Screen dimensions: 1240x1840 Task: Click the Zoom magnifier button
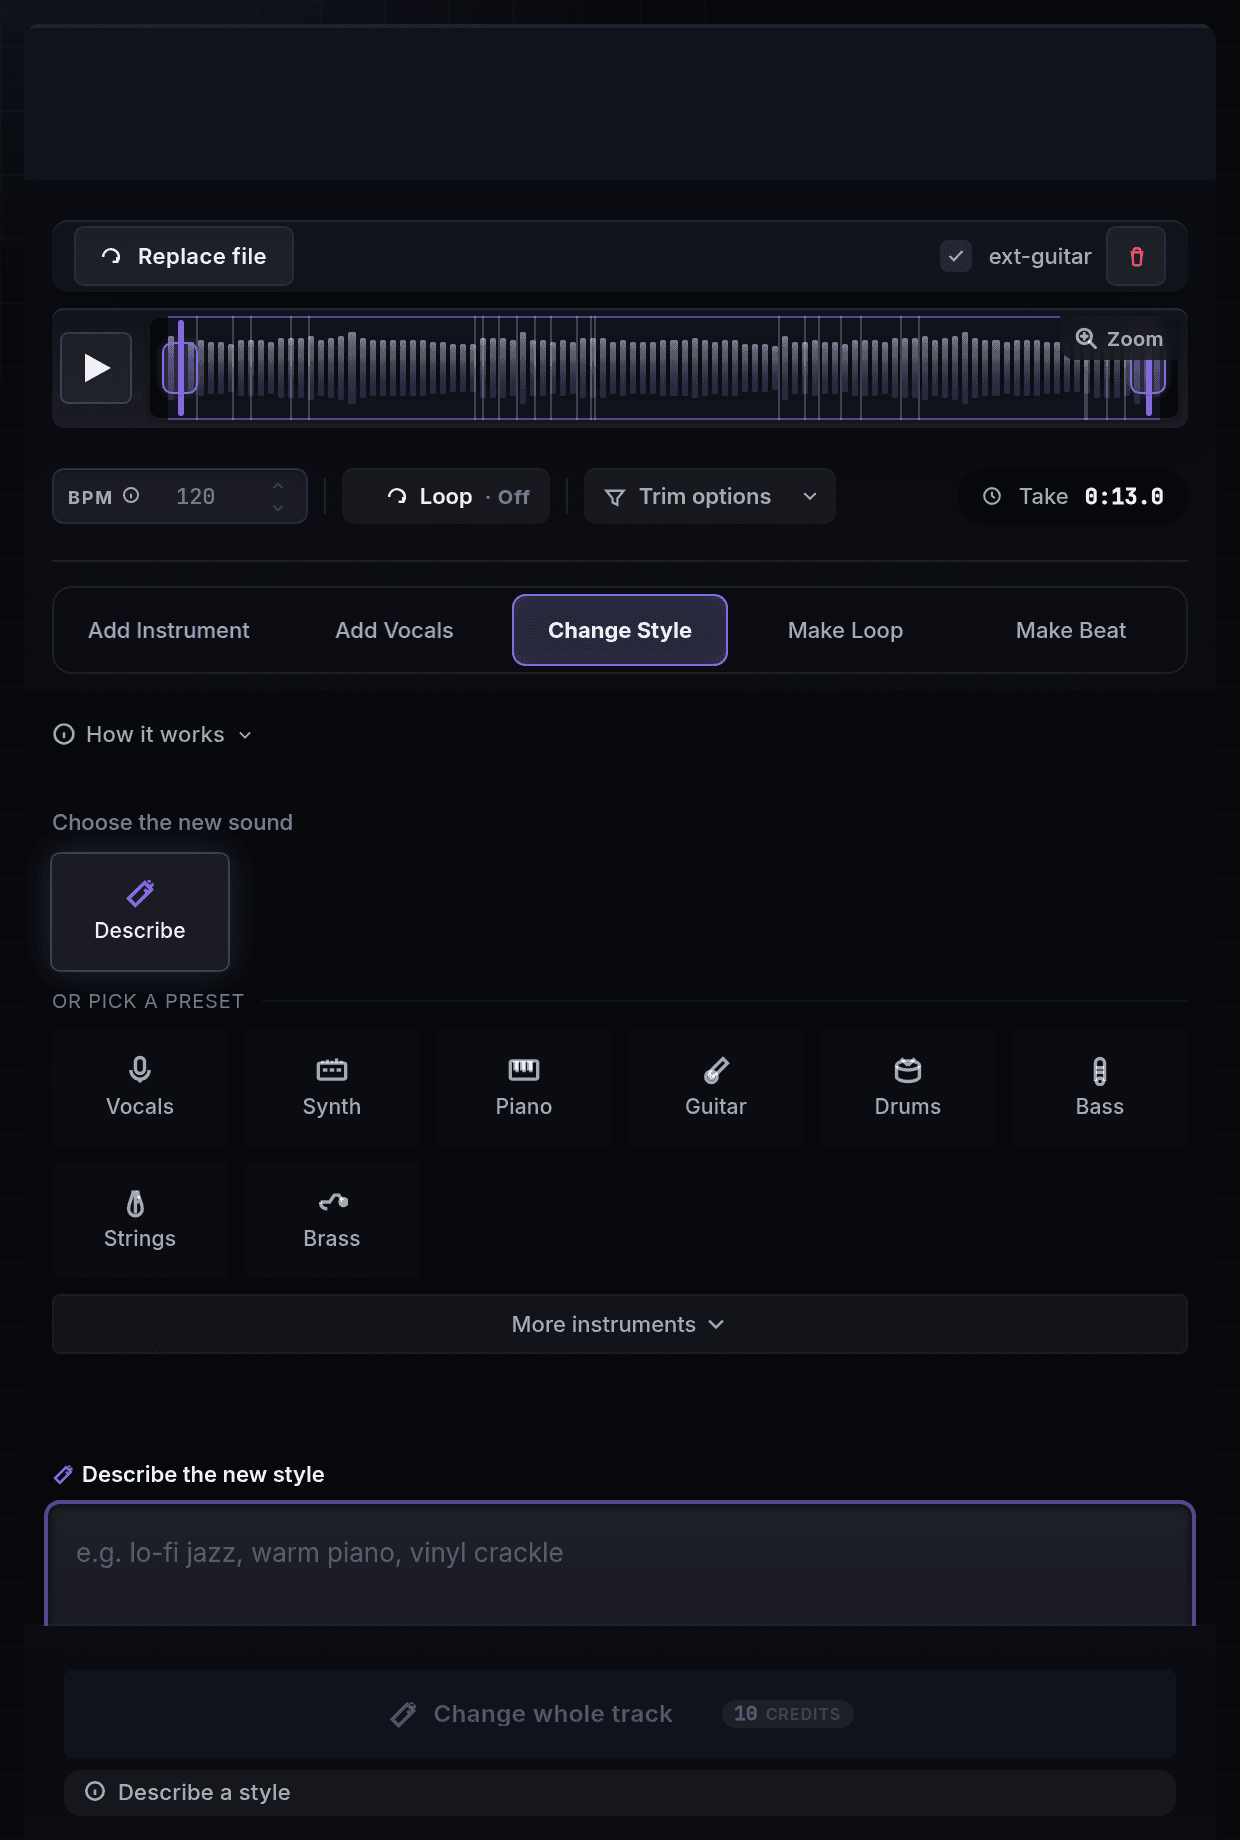[x=1119, y=339]
